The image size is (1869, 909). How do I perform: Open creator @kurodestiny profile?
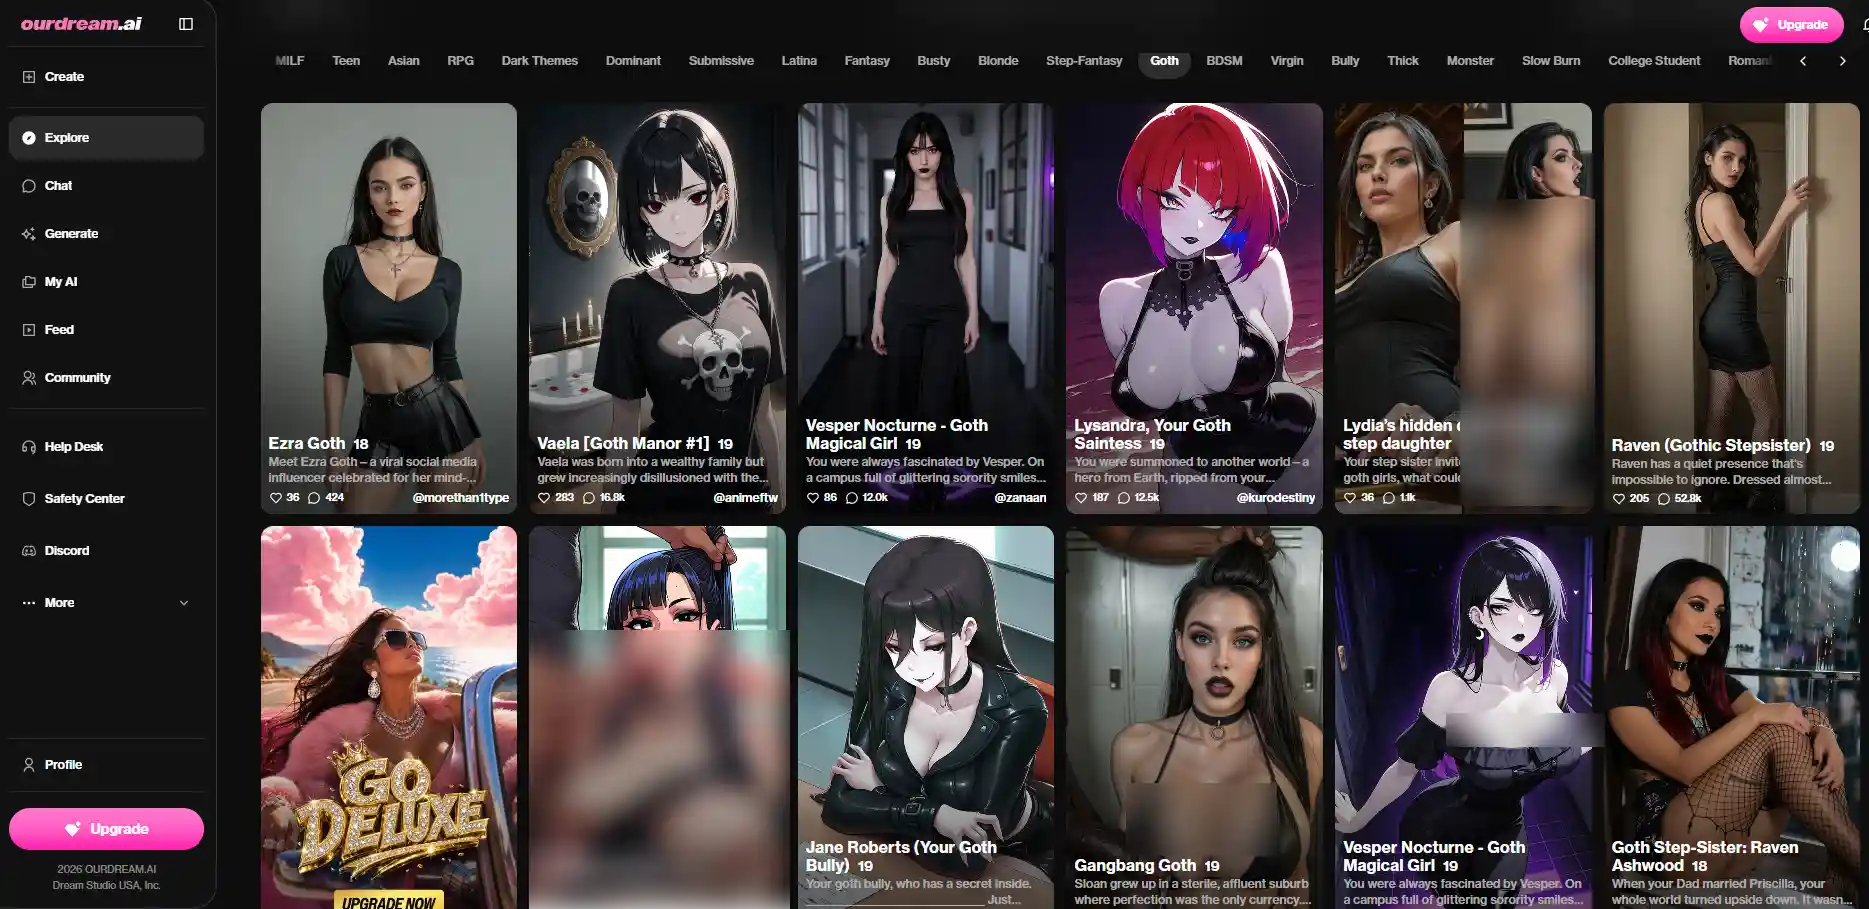[x=1275, y=497]
